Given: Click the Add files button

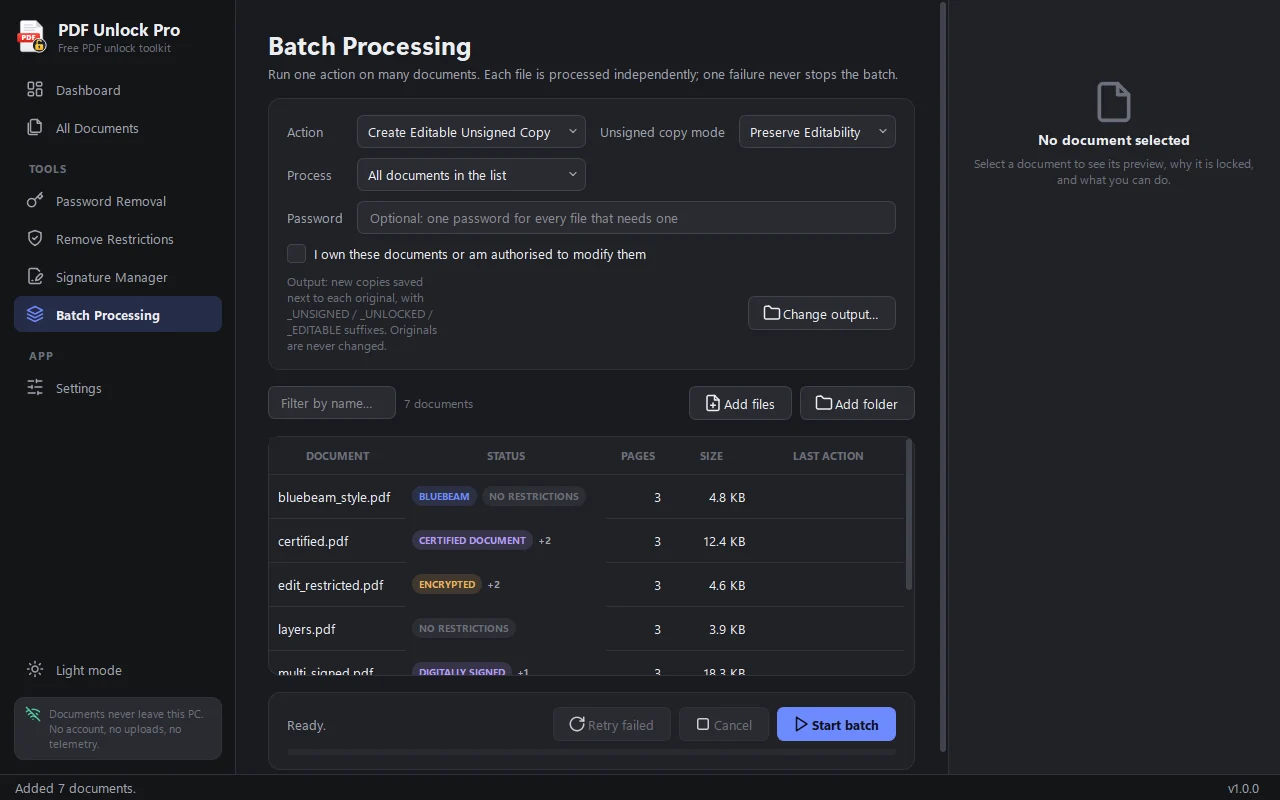Looking at the screenshot, I should (x=740, y=403).
